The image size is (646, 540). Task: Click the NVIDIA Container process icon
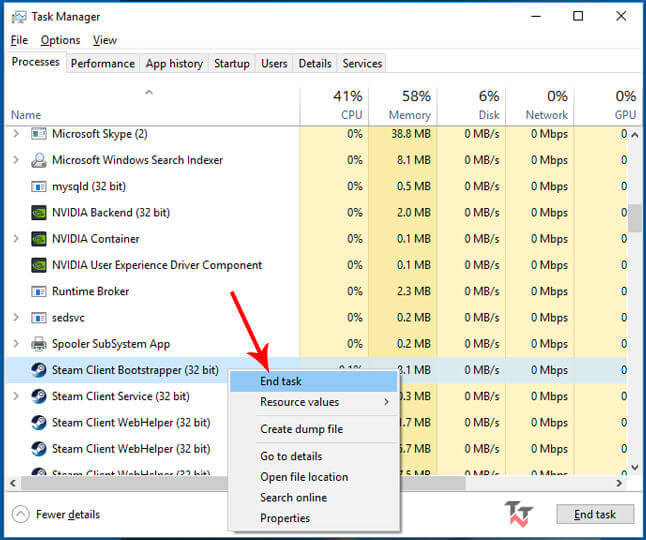click(x=39, y=239)
